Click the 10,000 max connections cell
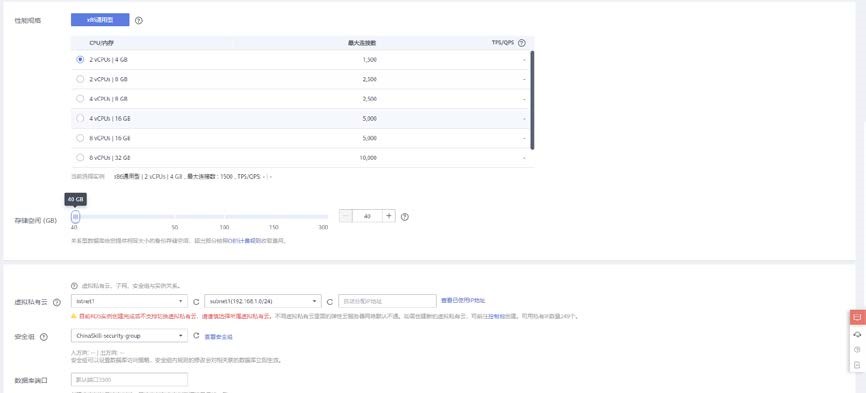866x393 pixels. (368, 158)
